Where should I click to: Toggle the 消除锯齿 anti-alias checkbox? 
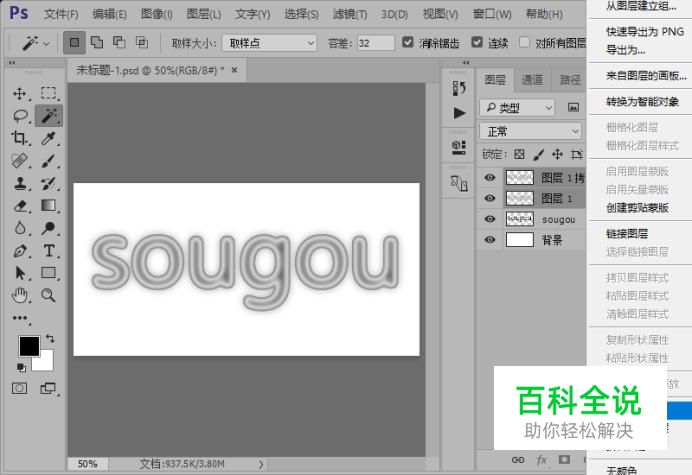[408, 42]
